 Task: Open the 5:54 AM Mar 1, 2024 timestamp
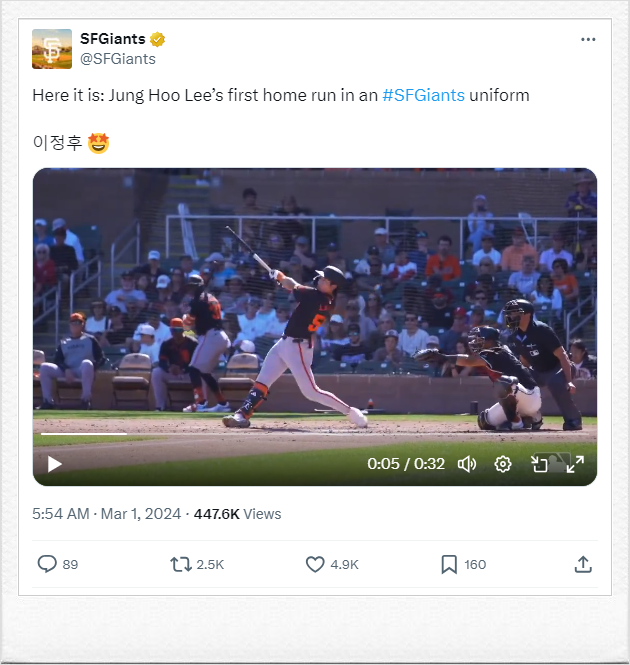tap(106, 514)
